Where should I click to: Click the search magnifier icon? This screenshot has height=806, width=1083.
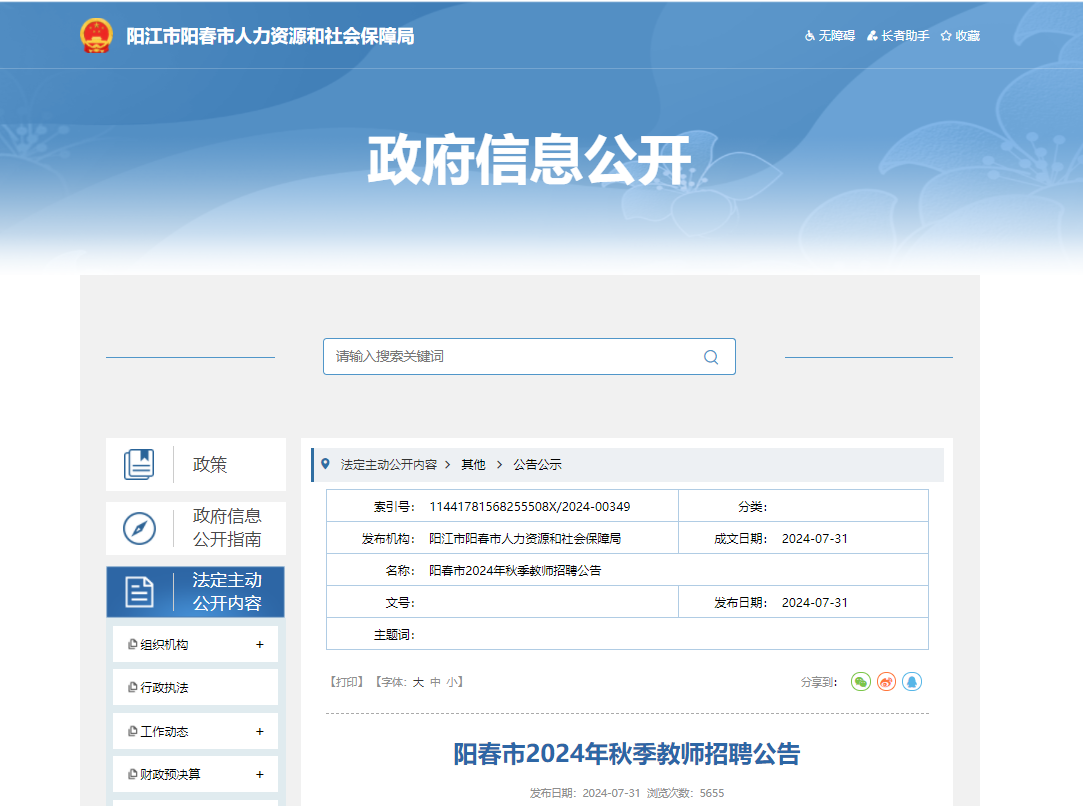(711, 357)
